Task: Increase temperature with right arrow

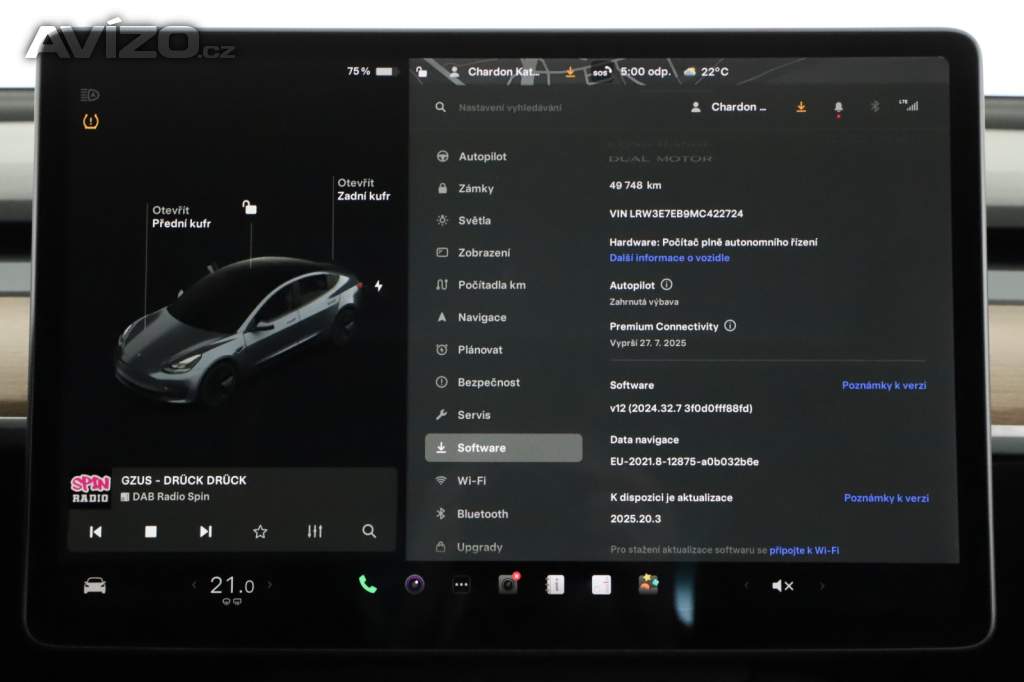Action: coord(269,585)
